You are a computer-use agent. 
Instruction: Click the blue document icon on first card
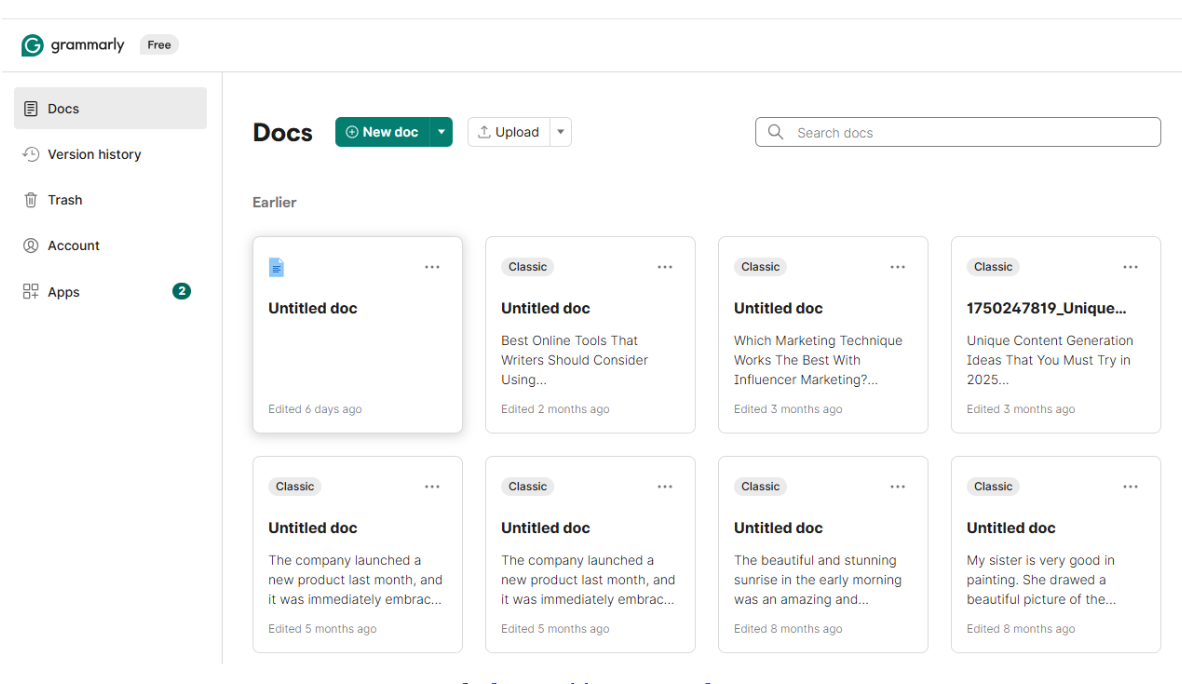click(x=277, y=267)
